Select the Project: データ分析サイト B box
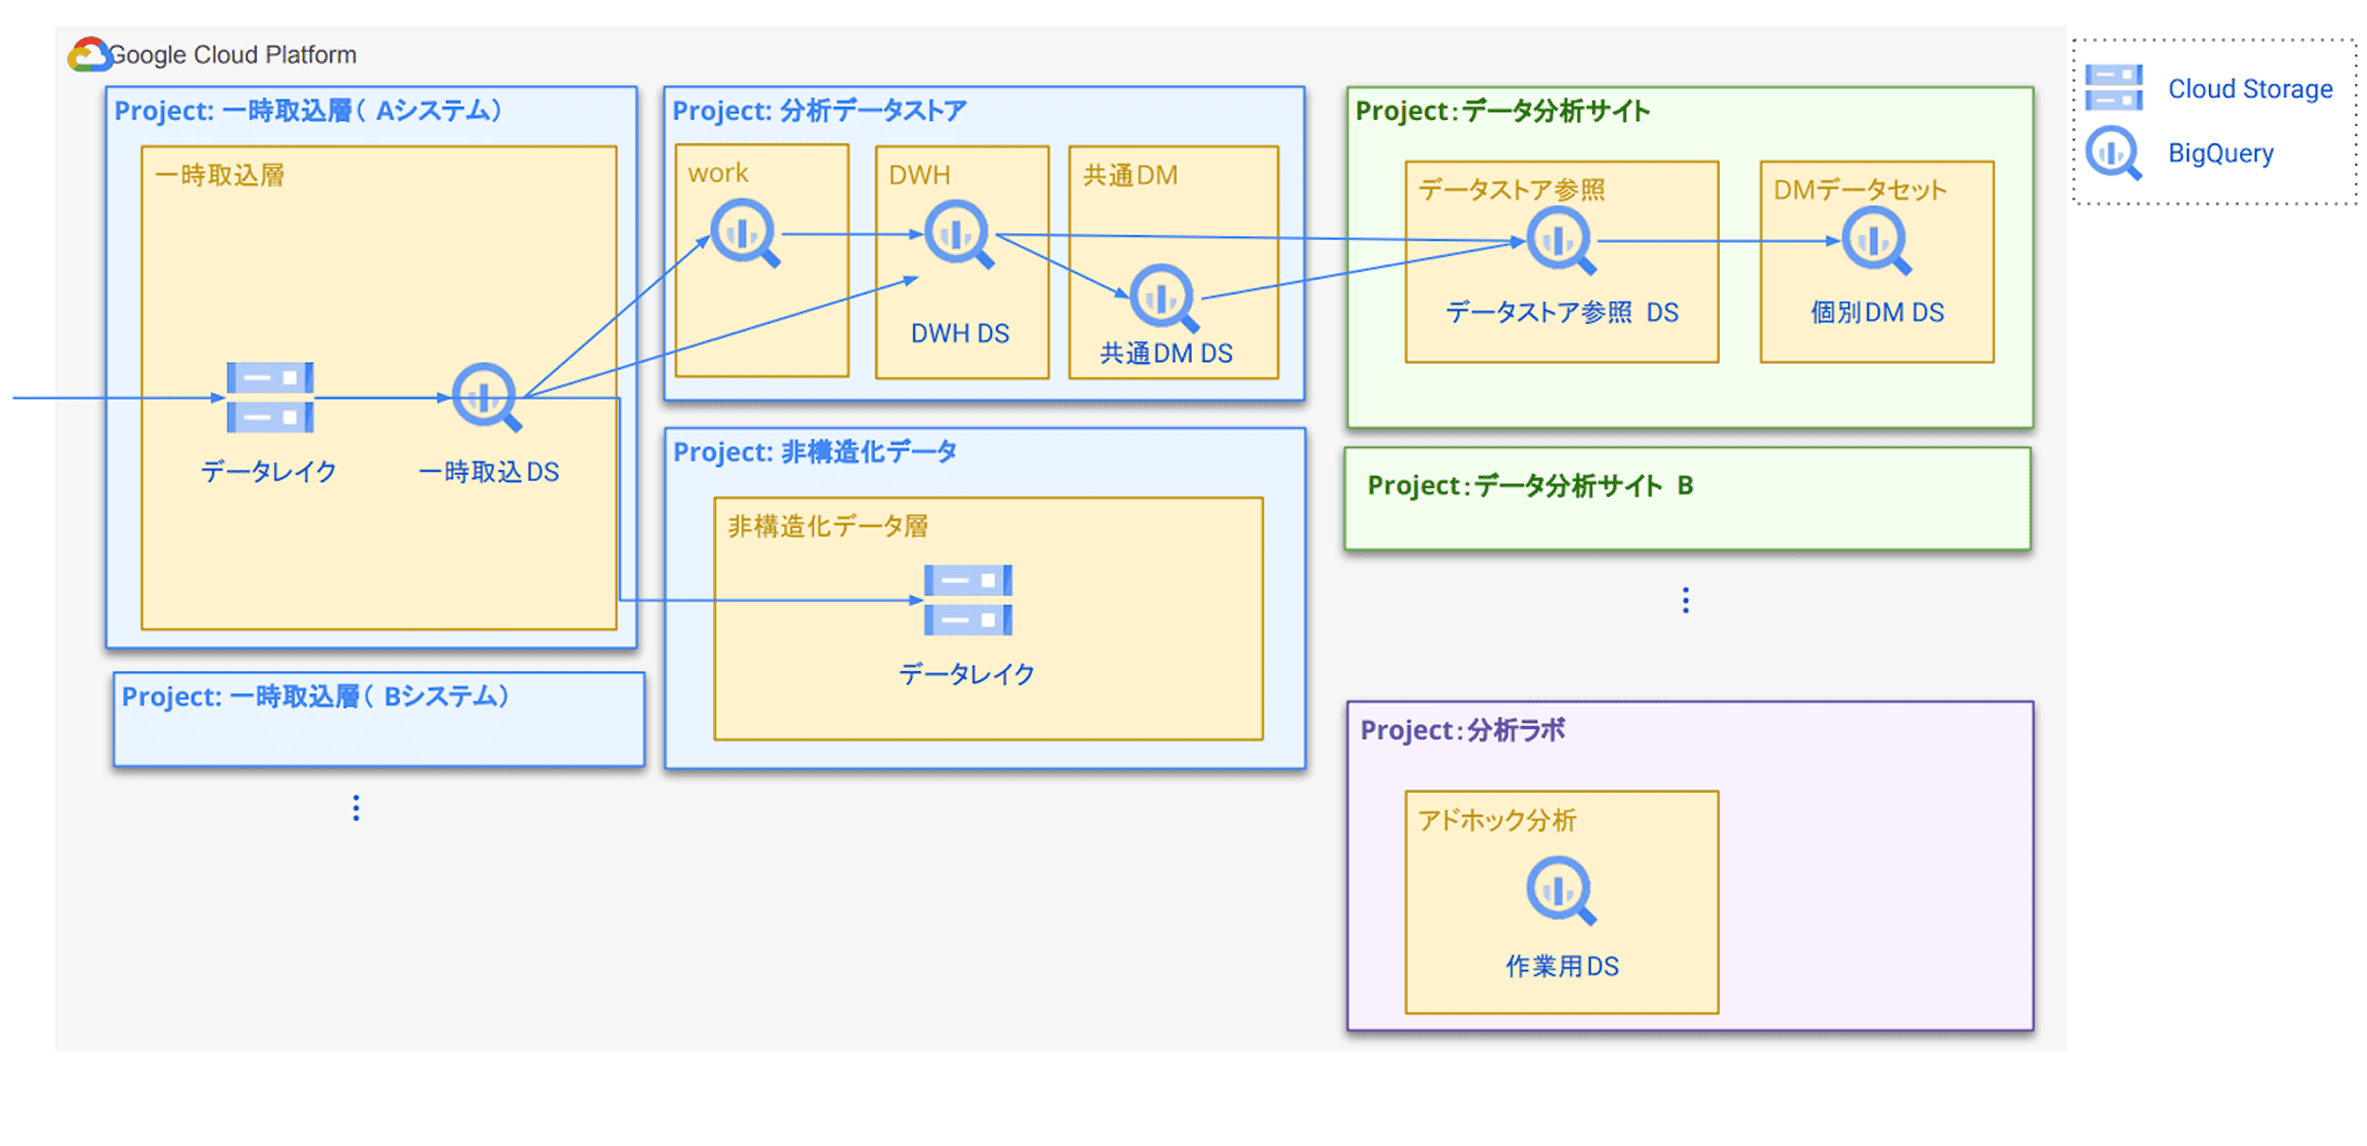This screenshot has height=1146, width=2367. [x=1687, y=499]
